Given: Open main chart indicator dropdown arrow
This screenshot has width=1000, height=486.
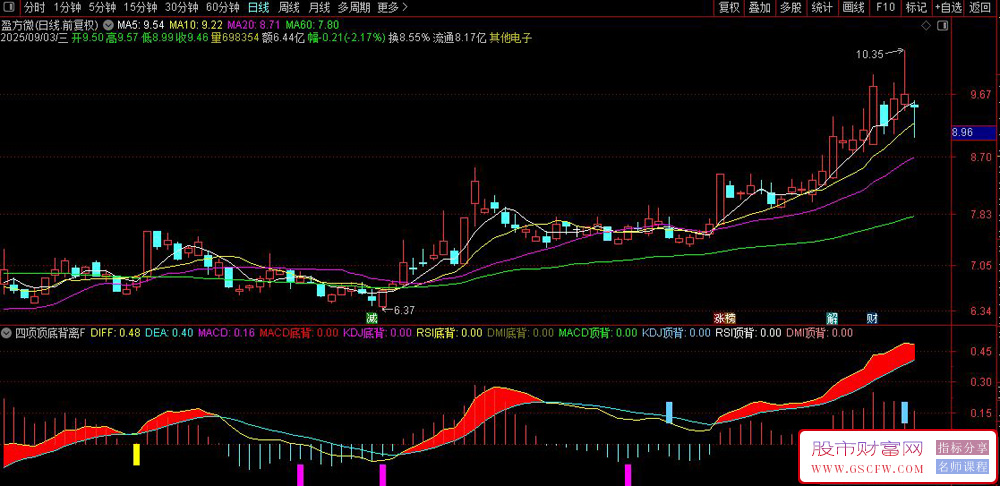Looking at the screenshot, I should [109, 26].
